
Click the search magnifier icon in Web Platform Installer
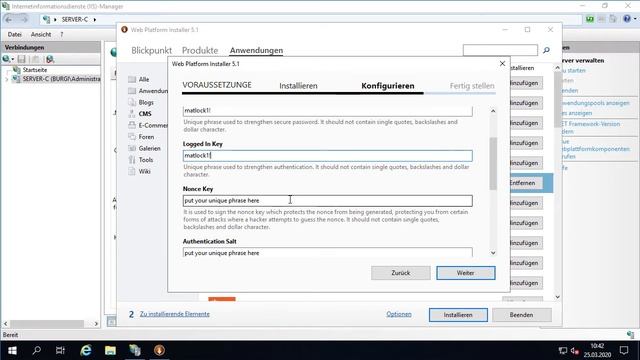(547, 50)
